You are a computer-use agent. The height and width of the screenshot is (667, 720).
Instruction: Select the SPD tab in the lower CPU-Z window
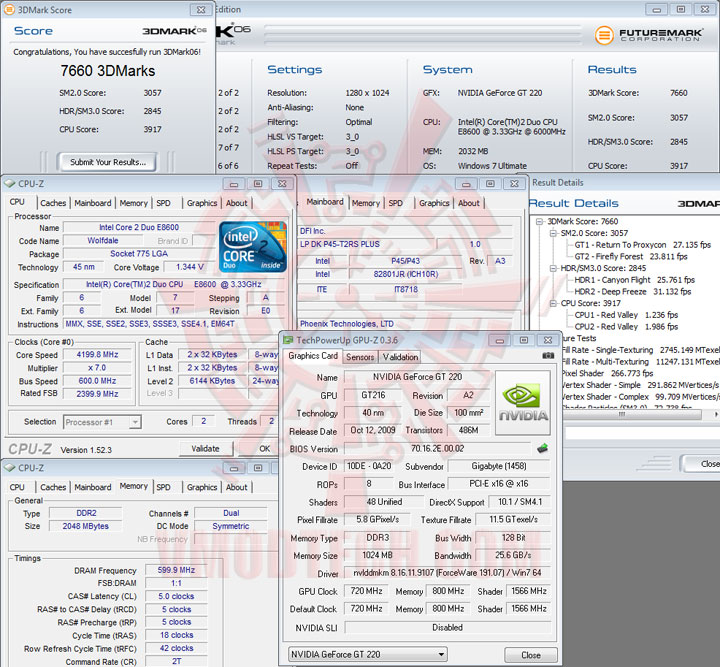pyautogui.click(x=163, y=487)
